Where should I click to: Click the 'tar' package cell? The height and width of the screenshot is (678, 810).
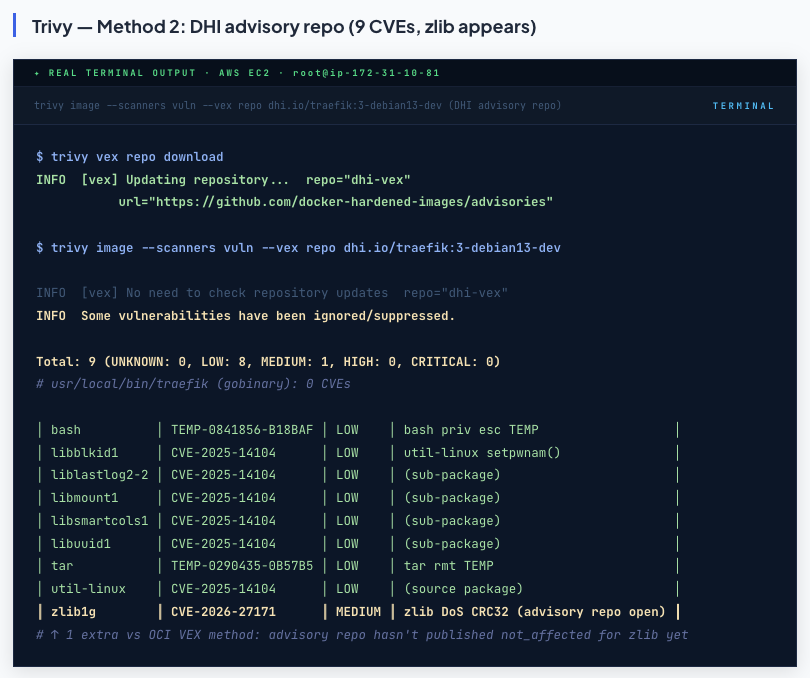point(62,566)
